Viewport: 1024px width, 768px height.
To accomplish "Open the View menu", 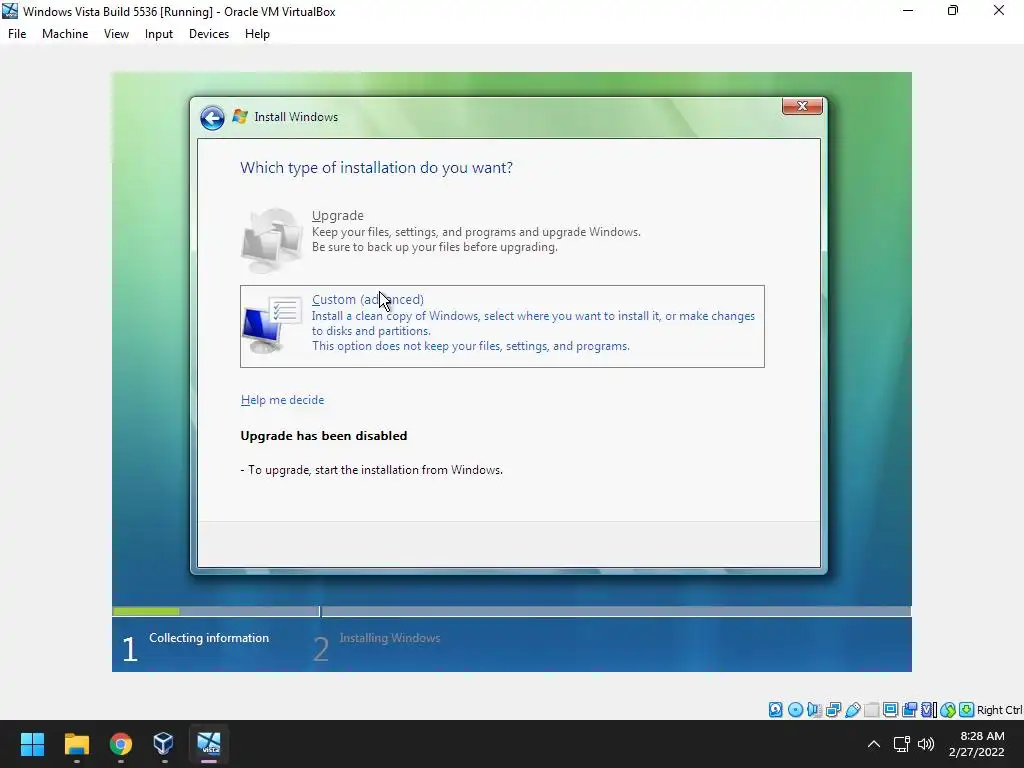I will (x=116, y=34).
